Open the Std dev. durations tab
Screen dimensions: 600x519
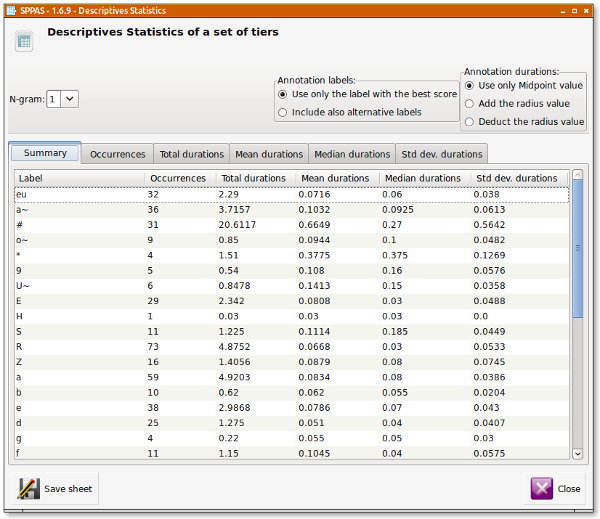pos(442,154)
